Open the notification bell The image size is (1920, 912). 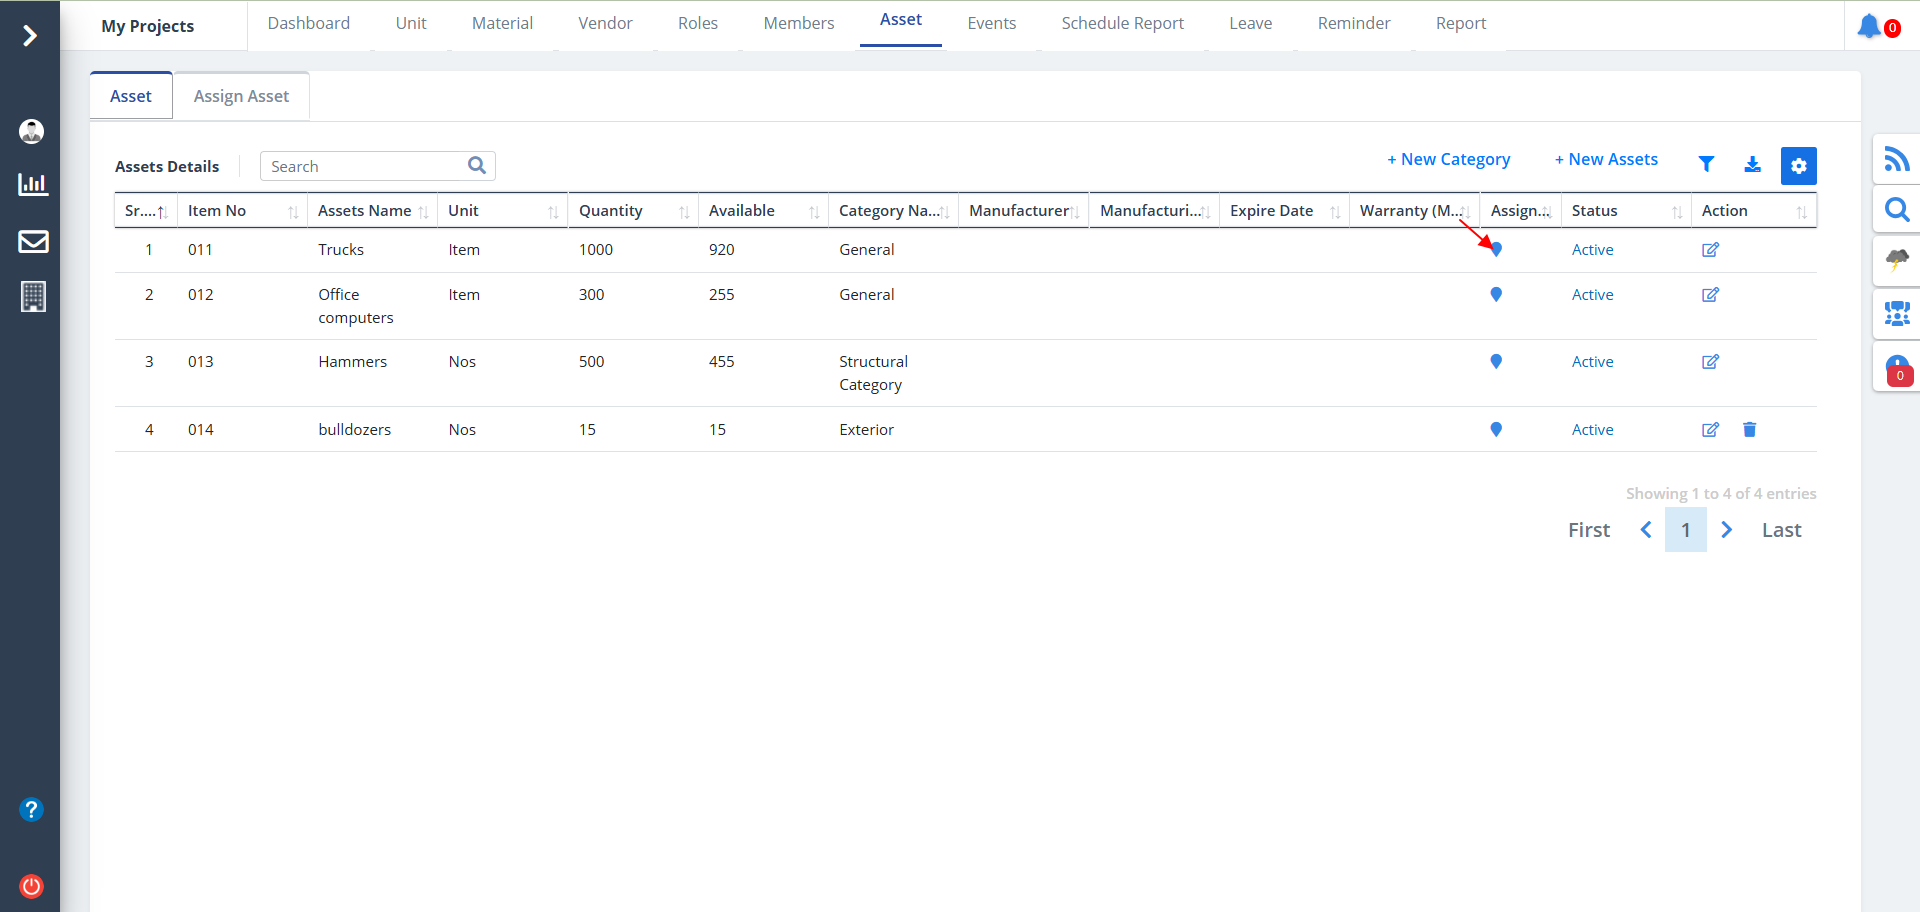[x=1868, y=26]
